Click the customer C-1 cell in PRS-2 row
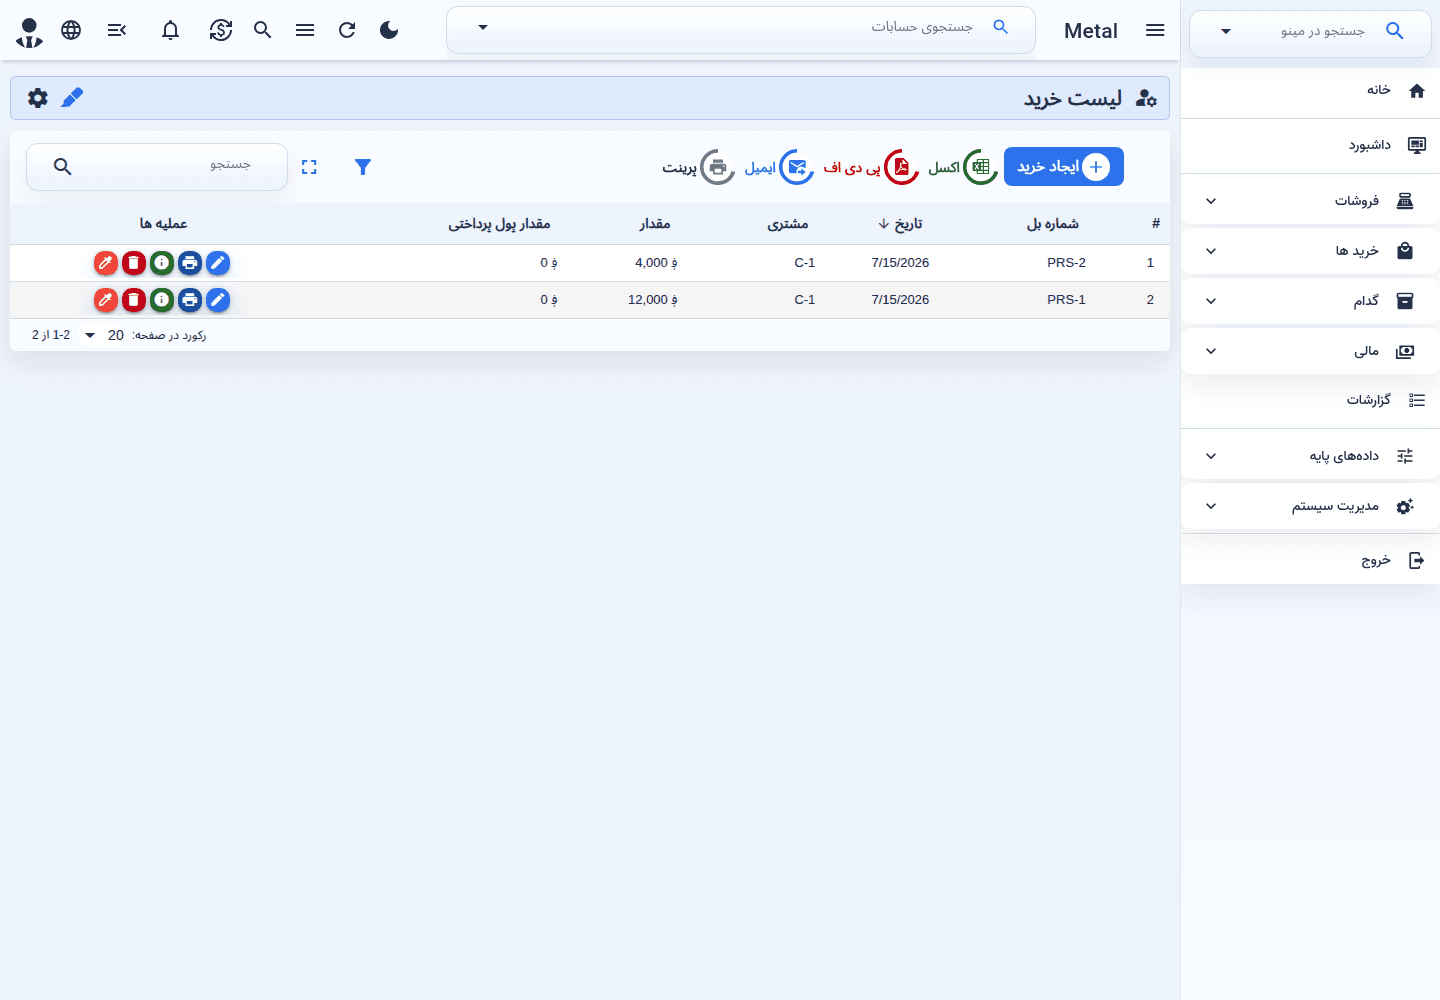 coord(805,263)
